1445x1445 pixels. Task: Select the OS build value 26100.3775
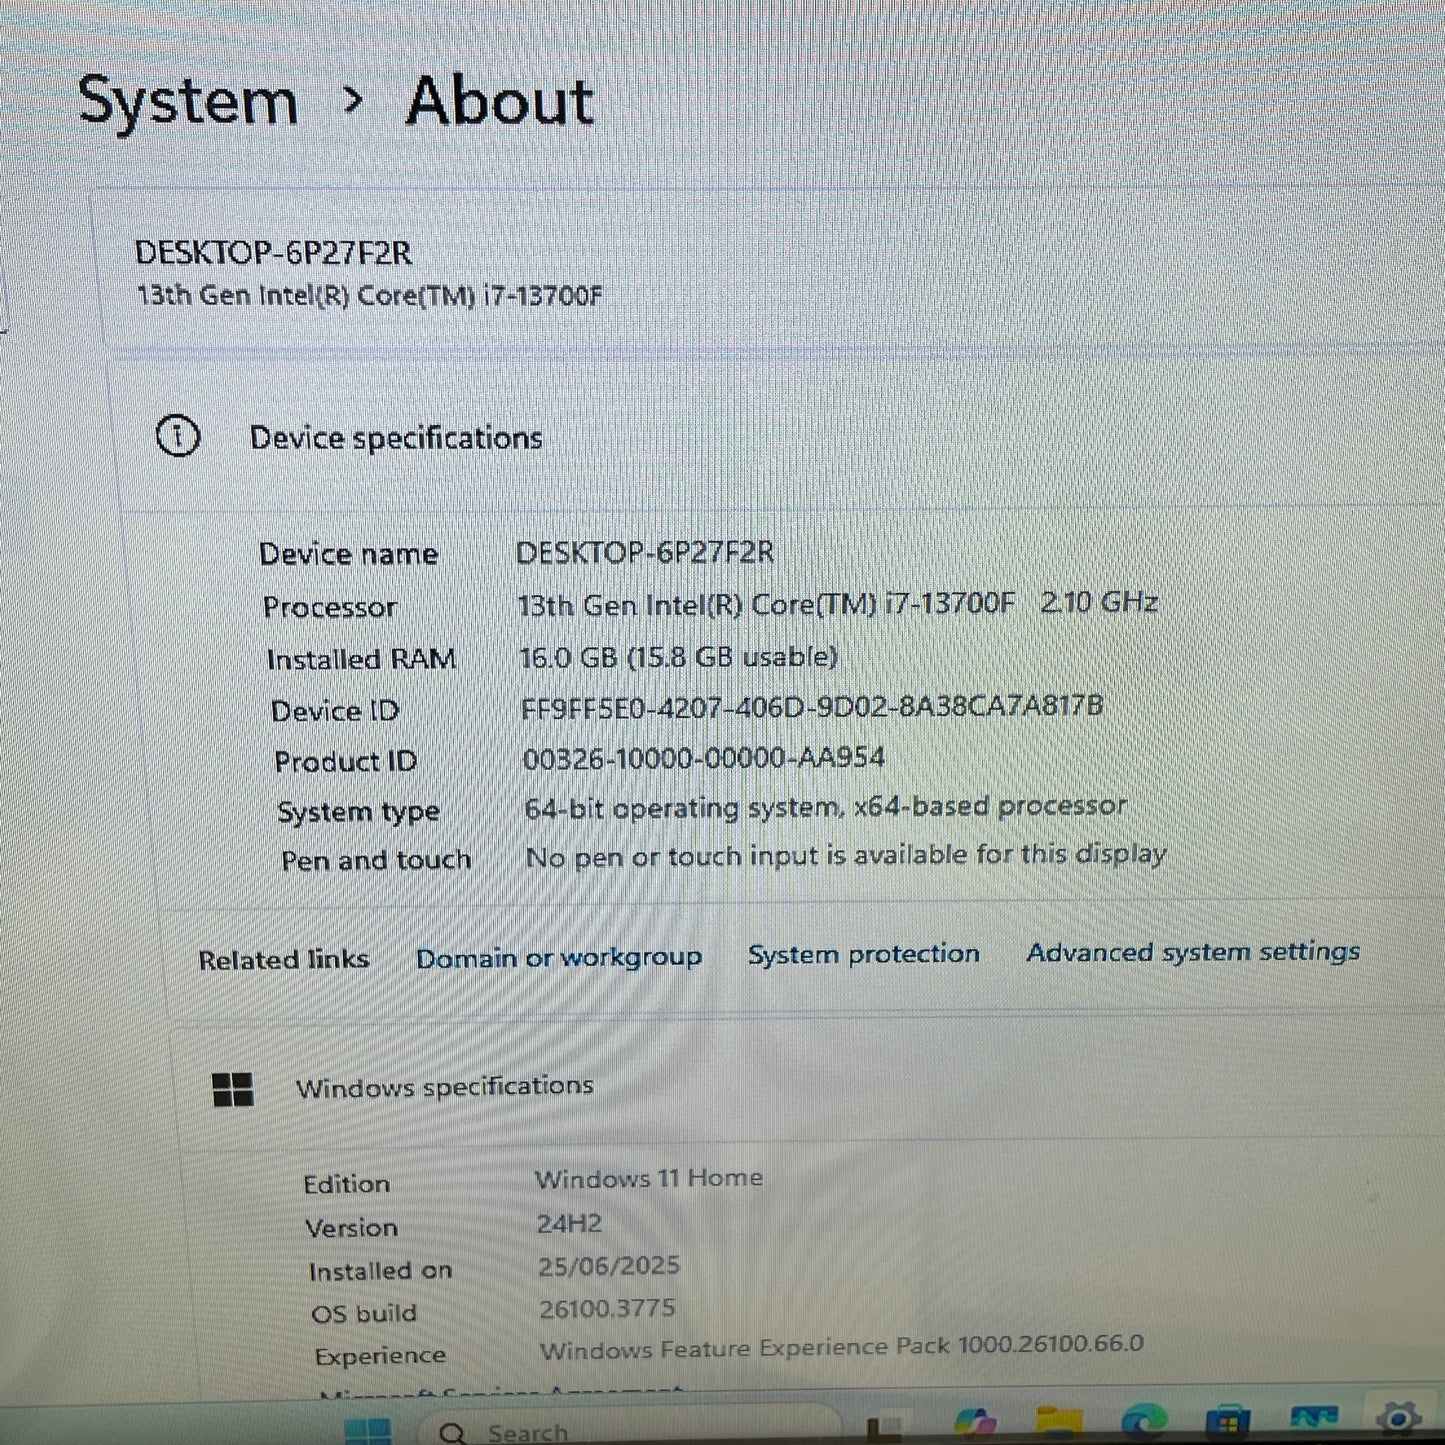click(x=608, y=1309)
